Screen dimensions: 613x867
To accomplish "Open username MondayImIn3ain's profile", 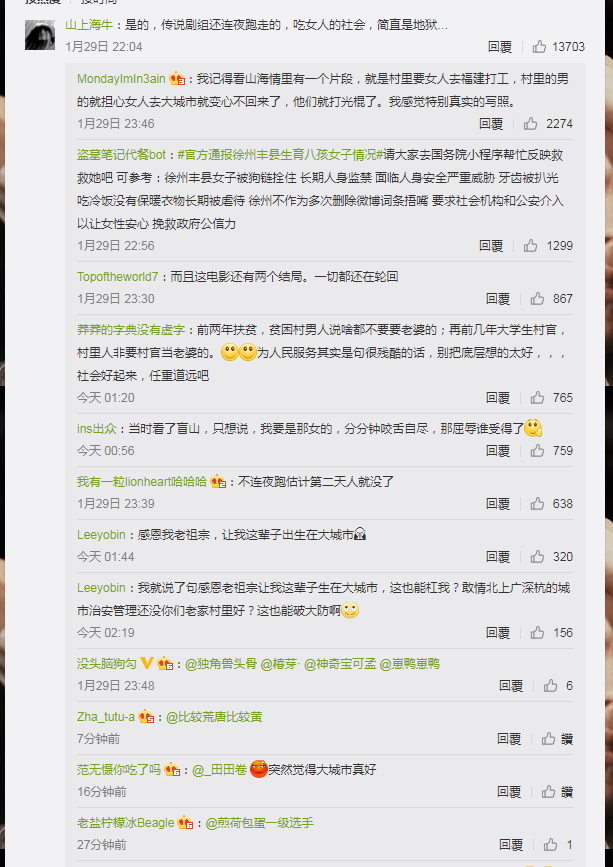I will (x=121, y=79).
